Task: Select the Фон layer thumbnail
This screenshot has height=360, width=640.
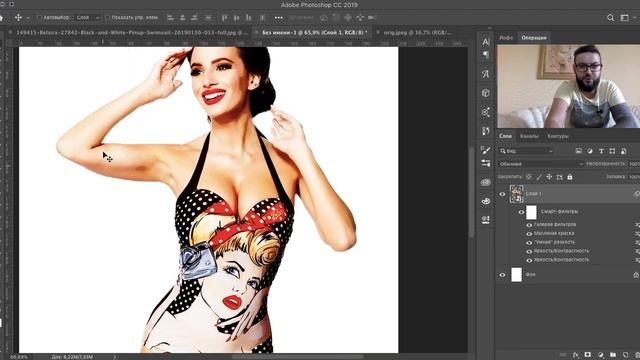Action: pyautogui.click(x=517, y=275)
